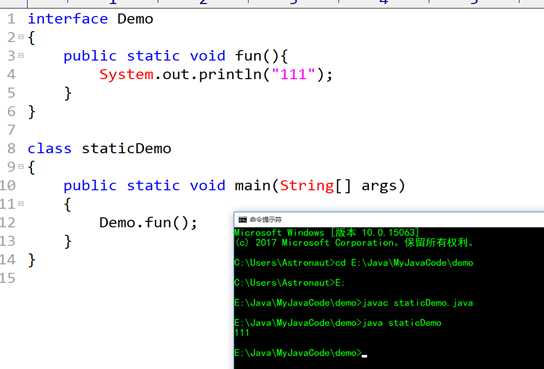Click the command prompt window title icon

click(243, 220)
